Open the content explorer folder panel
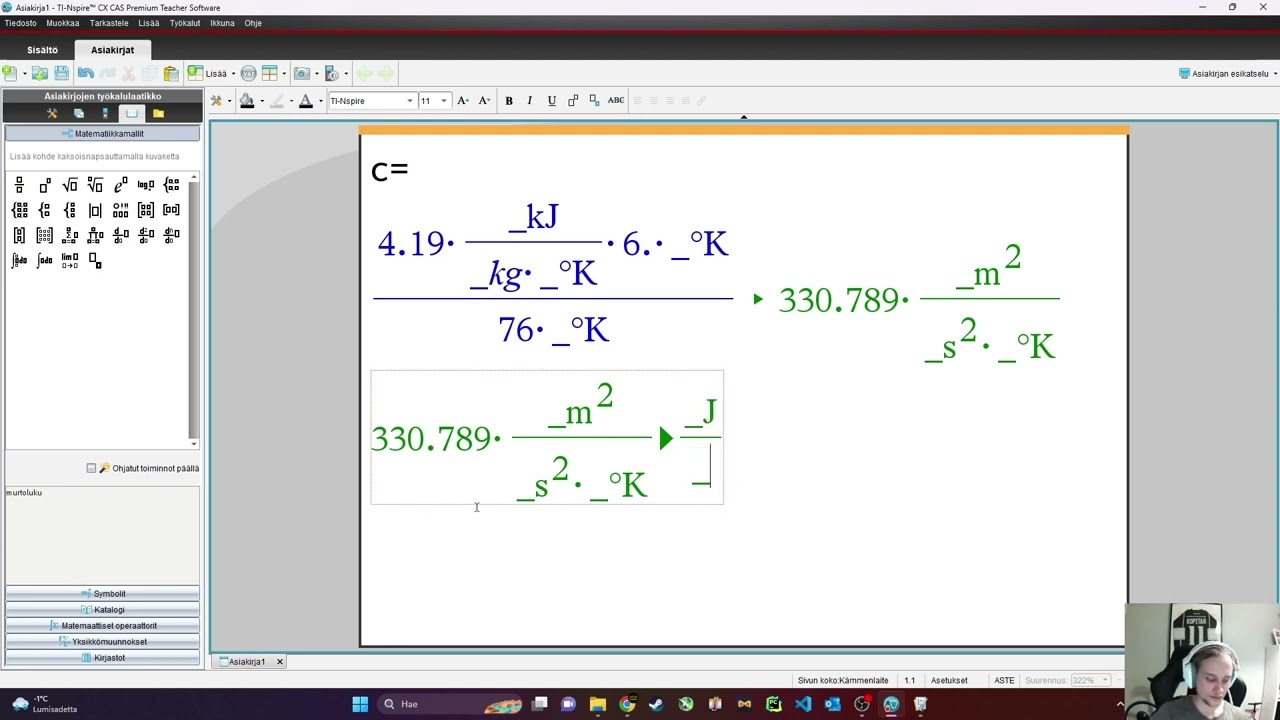This screenshot has width=1280, height=720. pos(158,113)
